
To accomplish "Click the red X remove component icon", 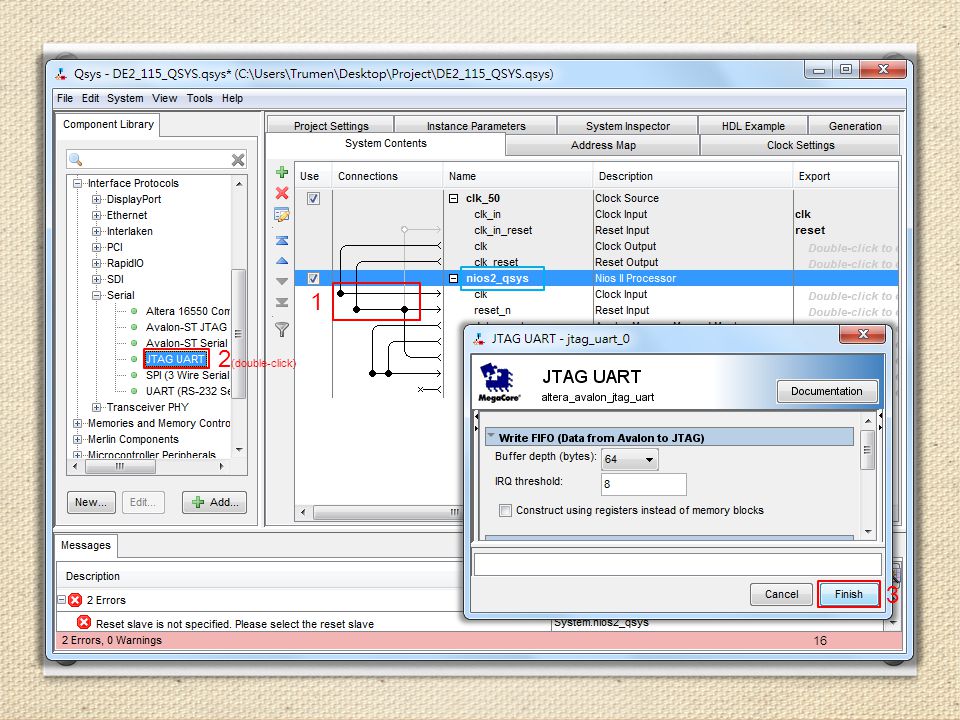I will (282, 193).
